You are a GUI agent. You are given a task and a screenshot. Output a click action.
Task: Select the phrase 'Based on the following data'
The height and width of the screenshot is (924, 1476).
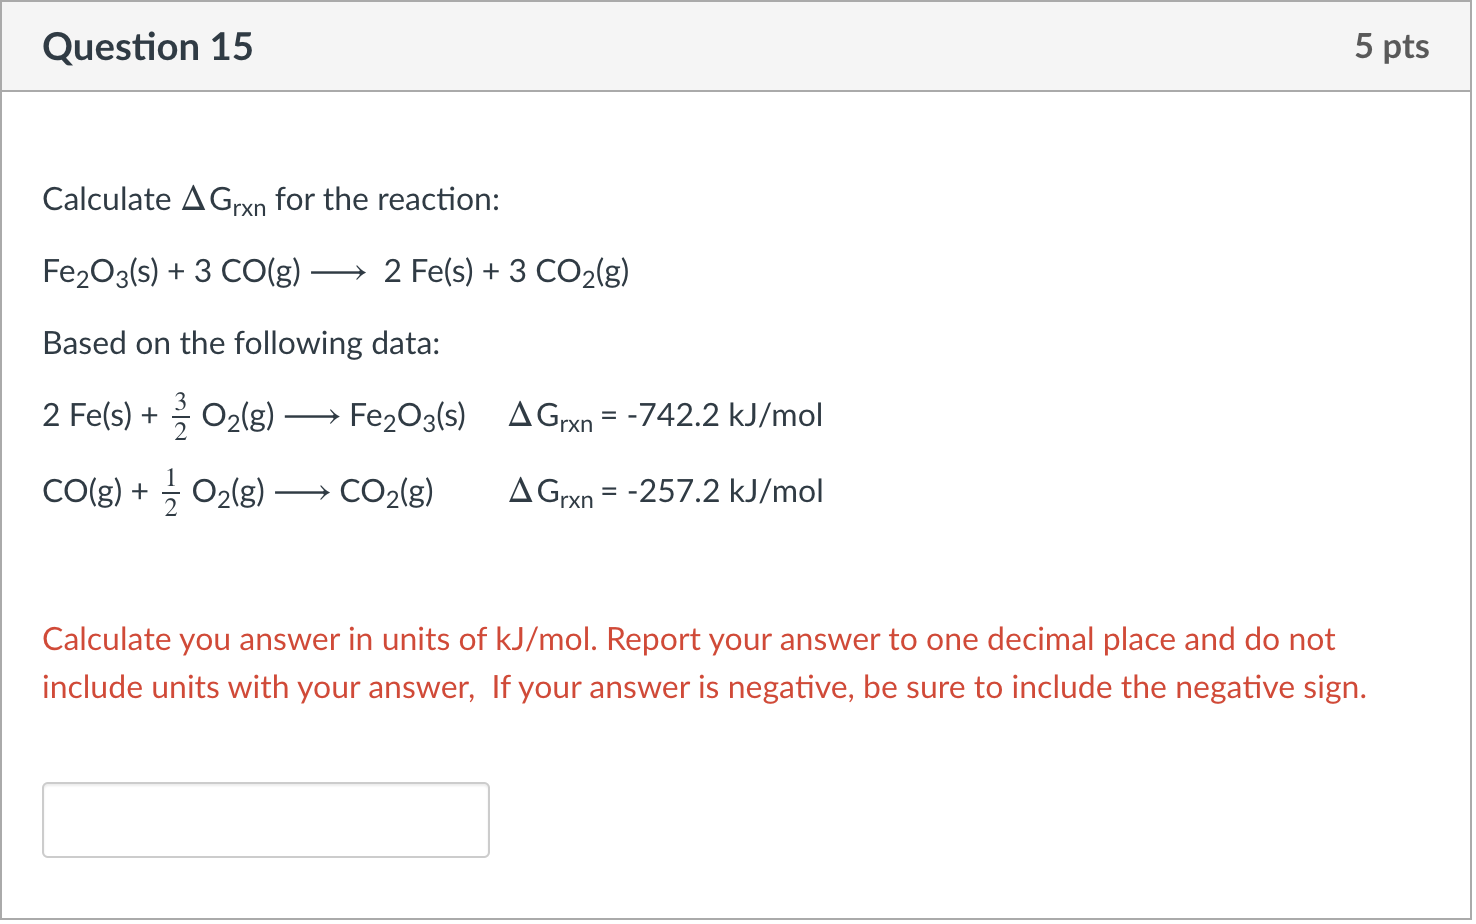[240, 343]
